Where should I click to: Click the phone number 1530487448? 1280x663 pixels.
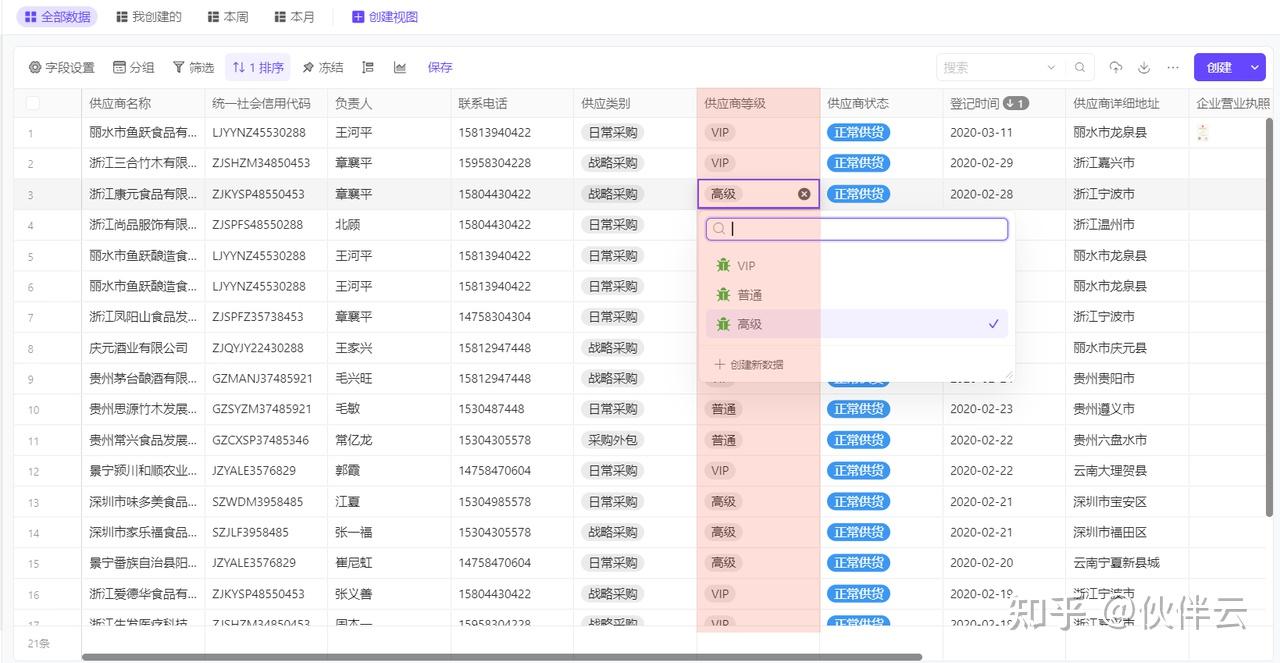(491, 409)
